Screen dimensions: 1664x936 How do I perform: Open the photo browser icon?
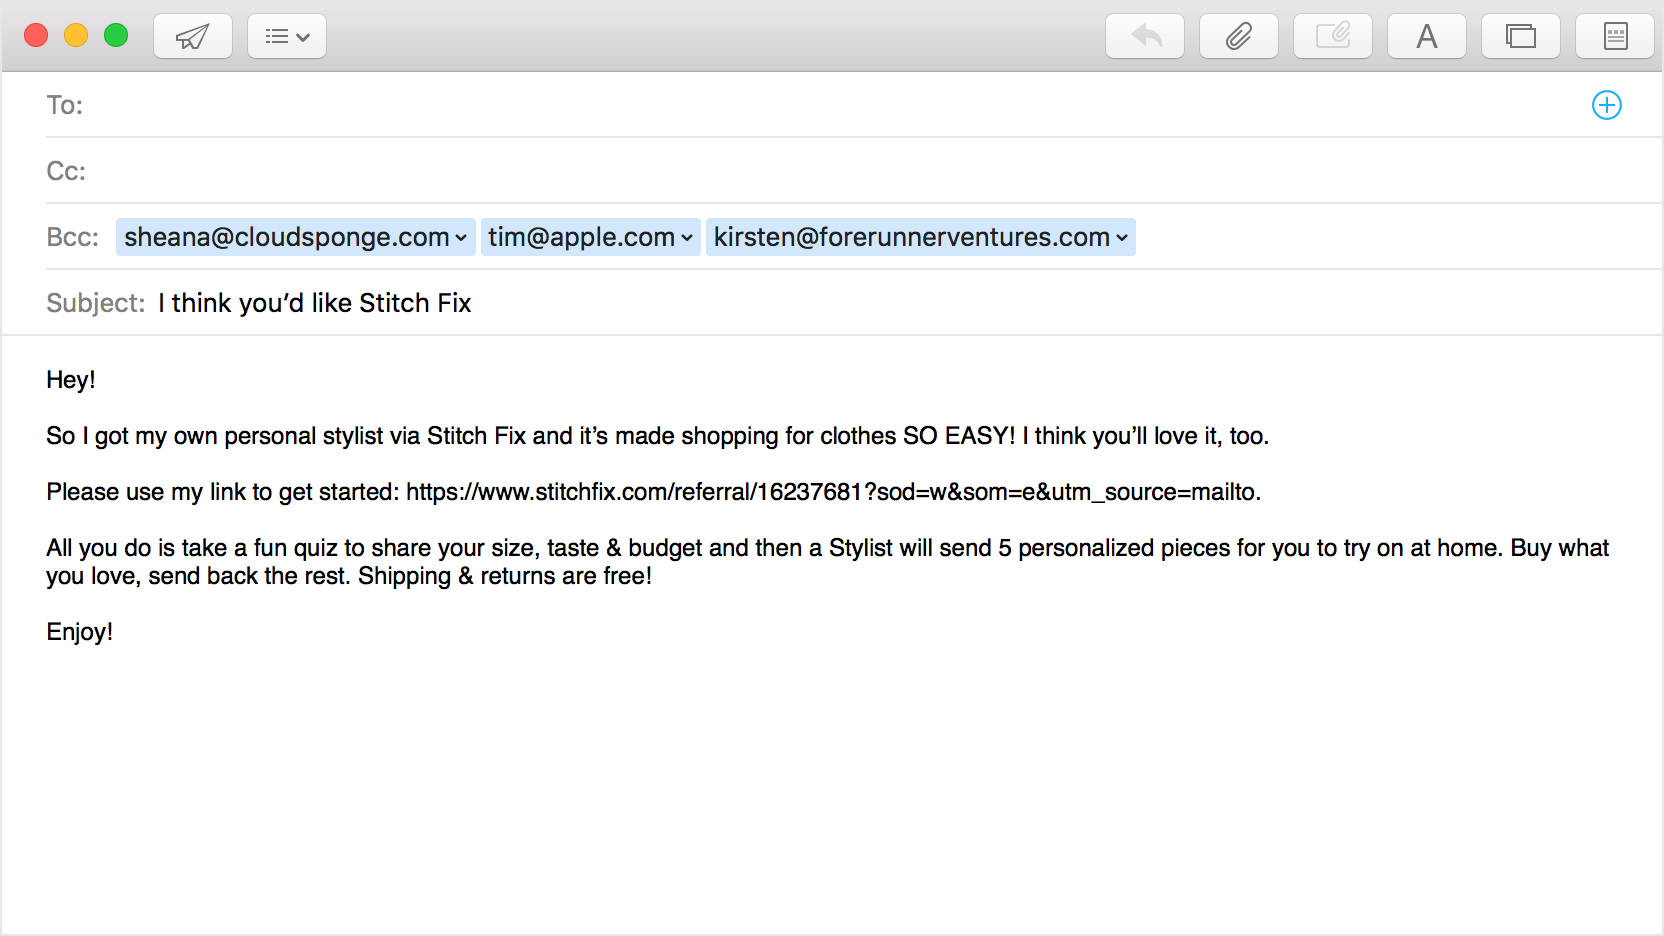1521,36
